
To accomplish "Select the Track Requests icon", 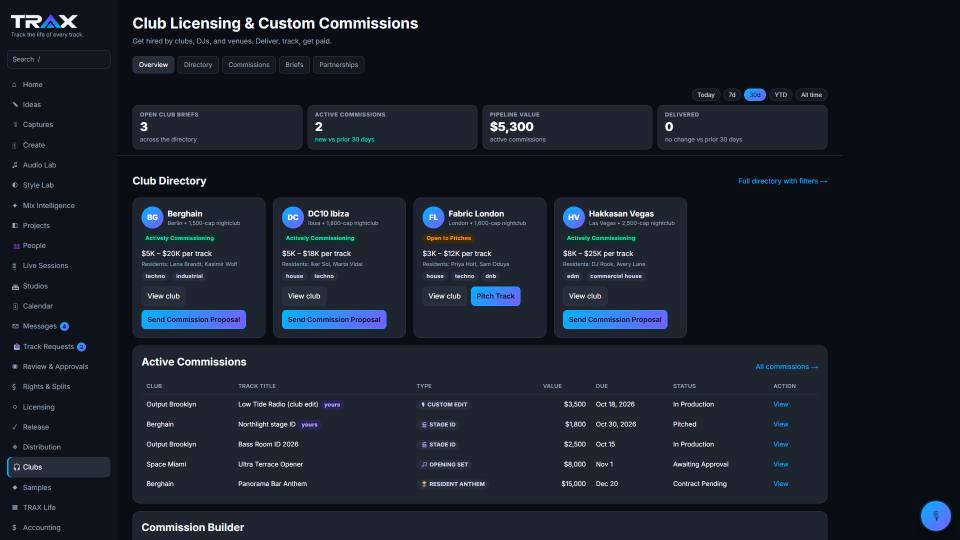I will tap(17, 347).
